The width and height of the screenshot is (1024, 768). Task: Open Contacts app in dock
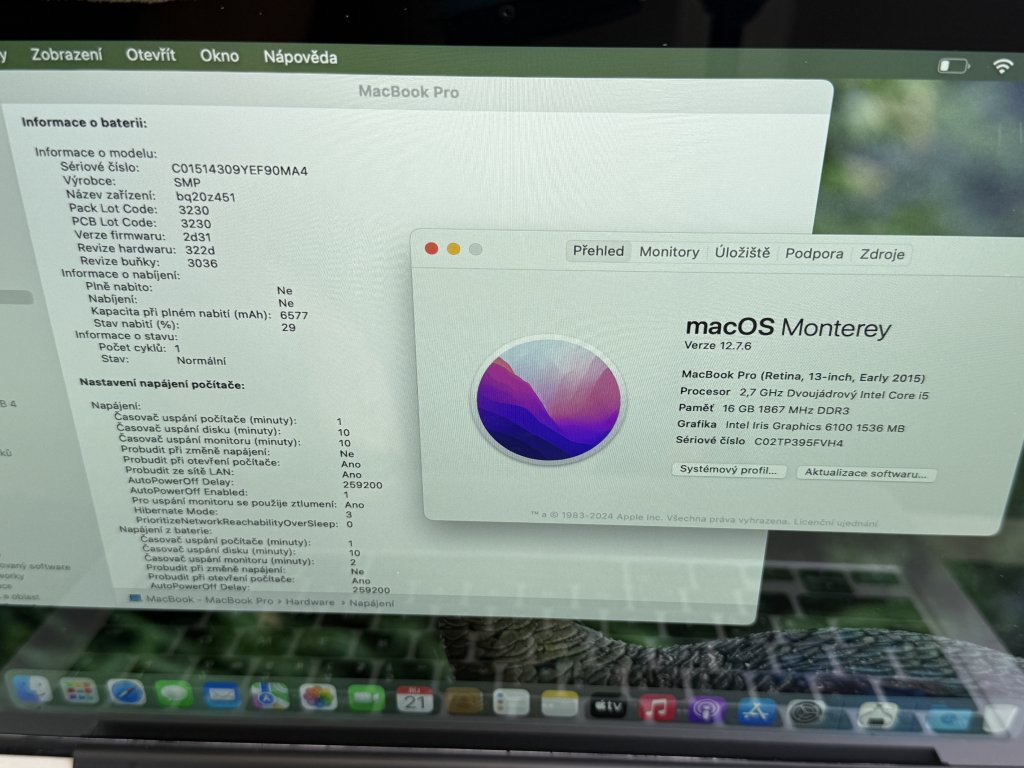pos(463,702)
